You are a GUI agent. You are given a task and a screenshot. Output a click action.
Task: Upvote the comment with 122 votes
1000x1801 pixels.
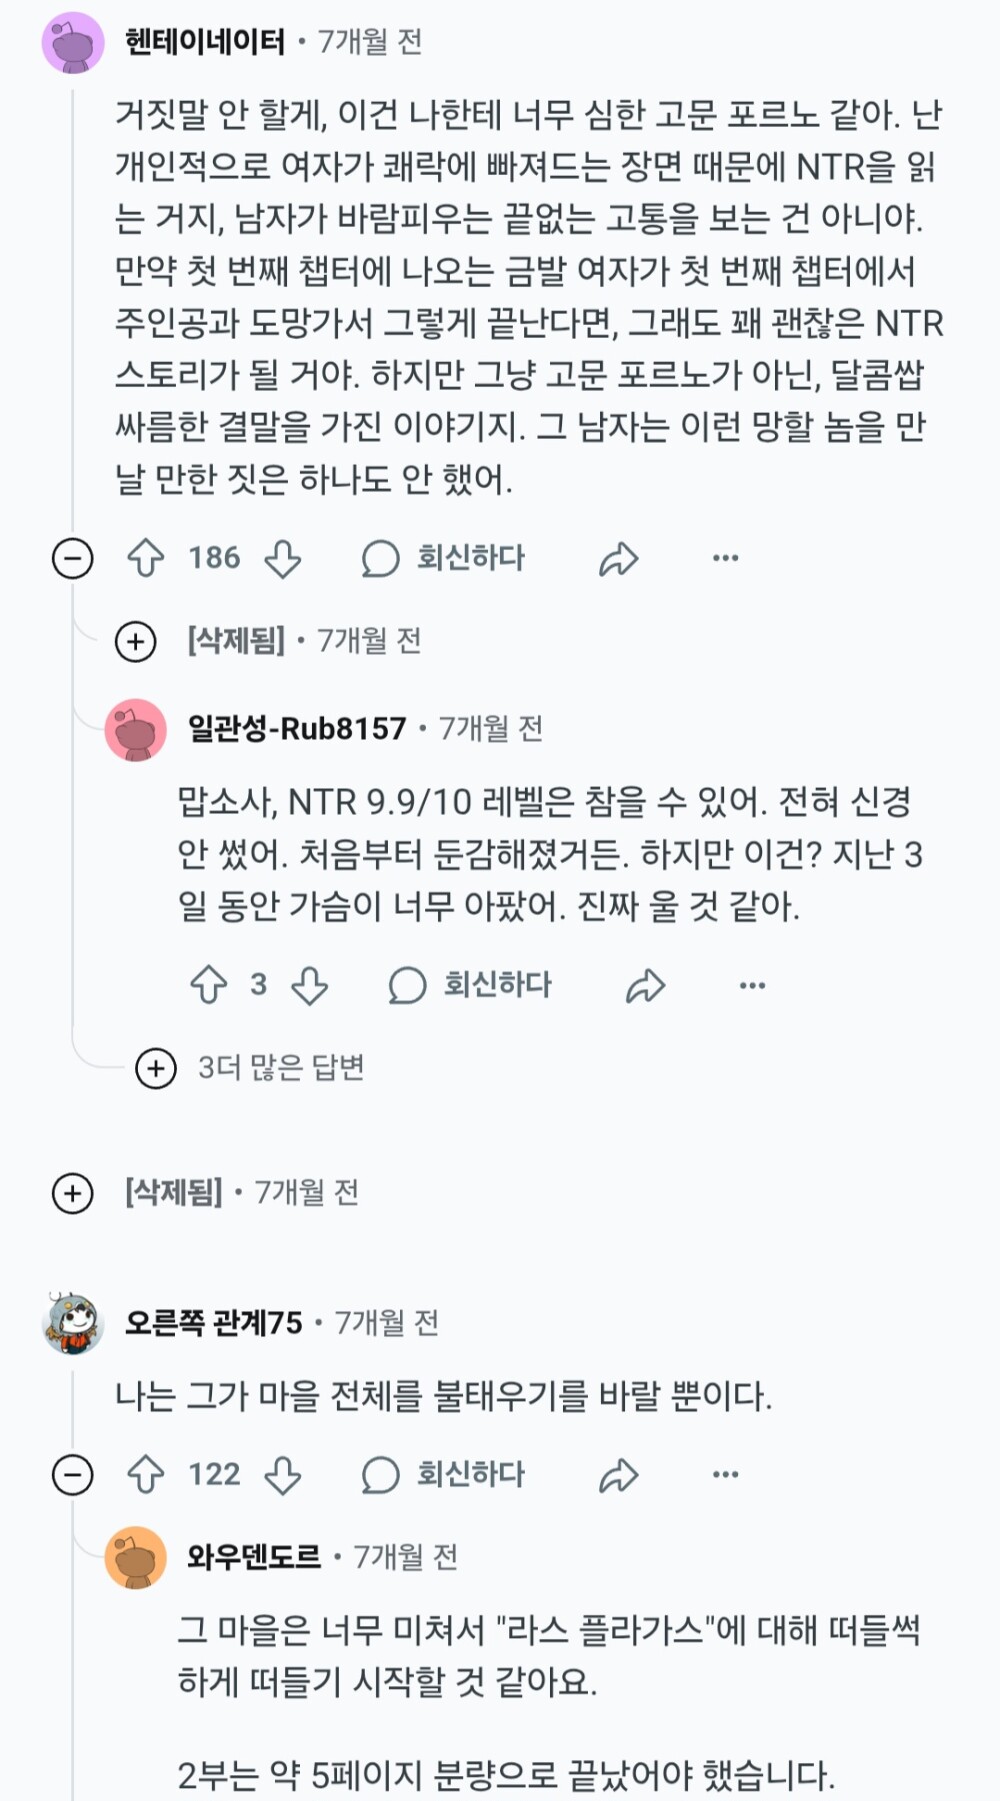pos(146,1474)
